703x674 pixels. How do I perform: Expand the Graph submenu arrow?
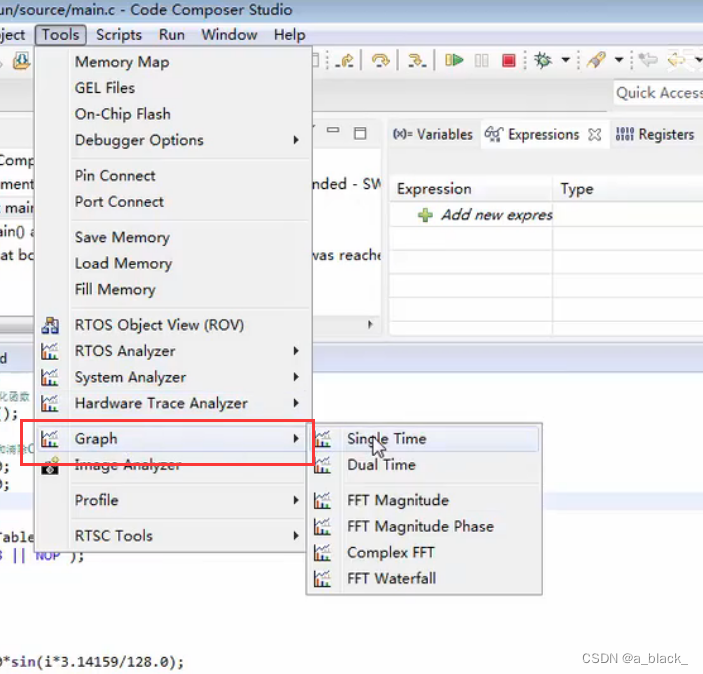point(296,438)
